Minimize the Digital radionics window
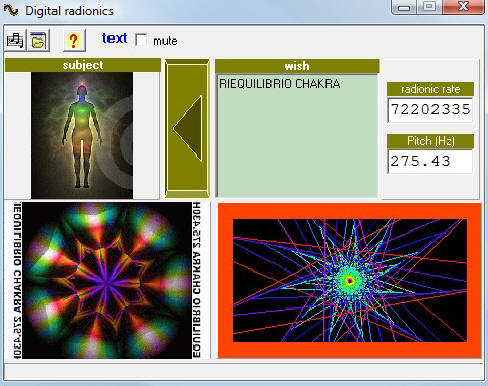This screenshot has width=488, height=386. pos(404,7)
